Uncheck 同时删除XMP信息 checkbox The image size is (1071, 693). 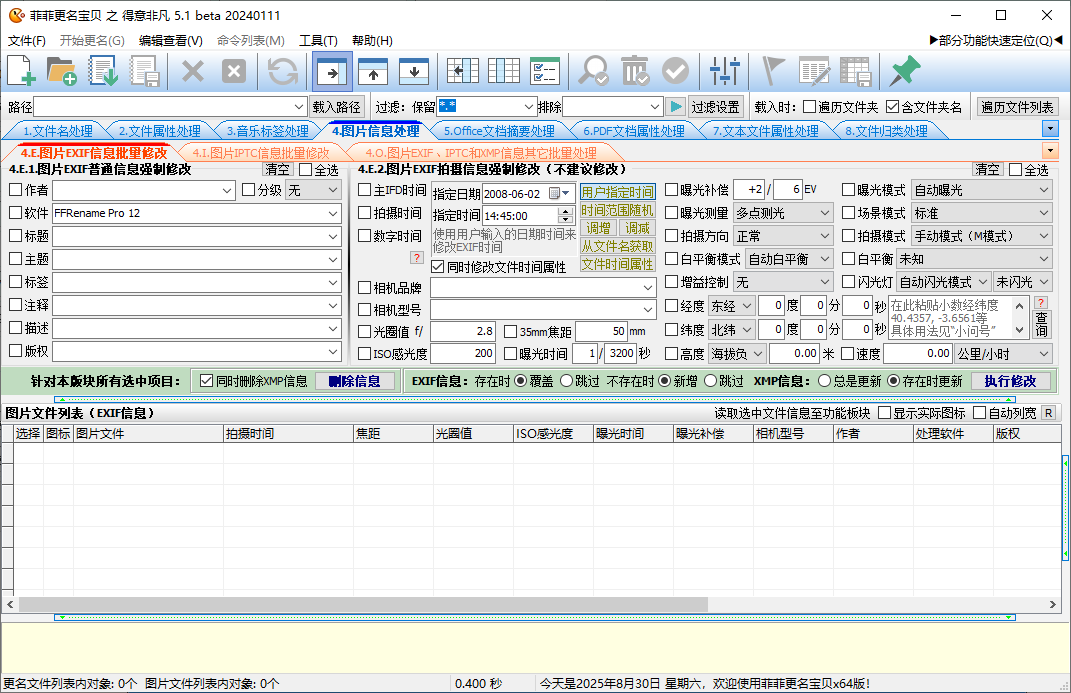click(207, 381)
